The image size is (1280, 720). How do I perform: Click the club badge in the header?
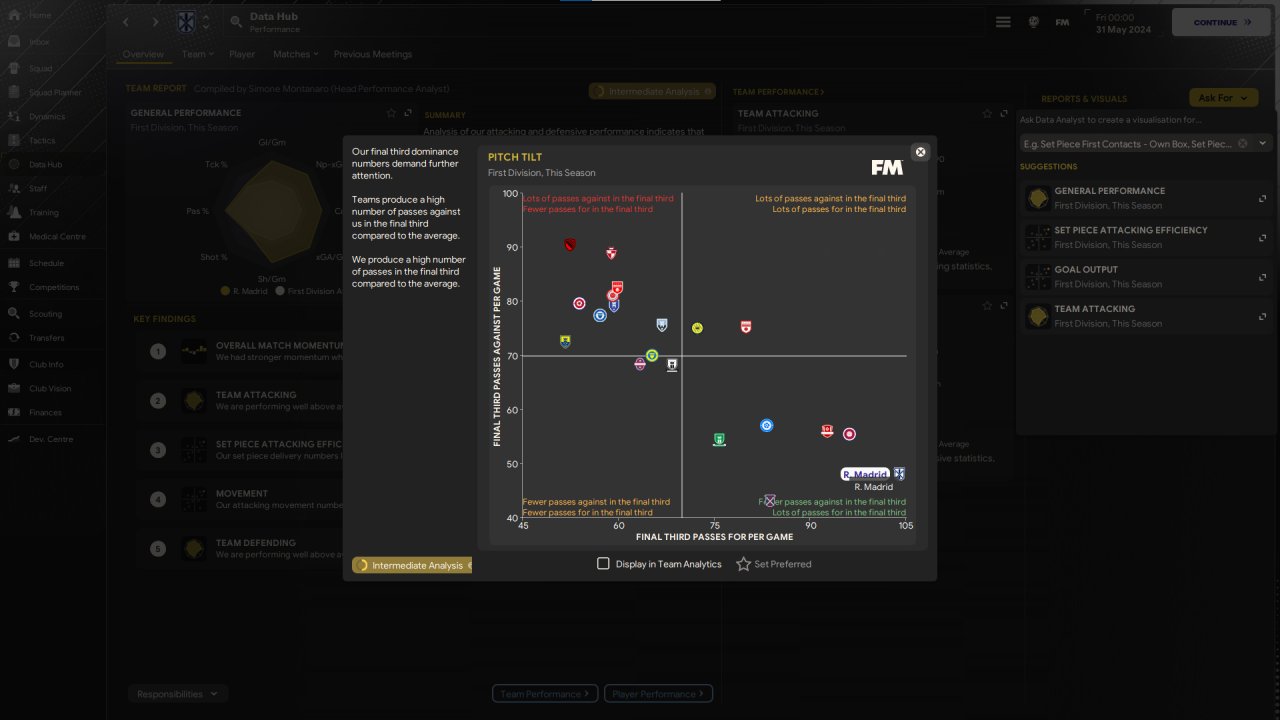(x=186, y=21)
